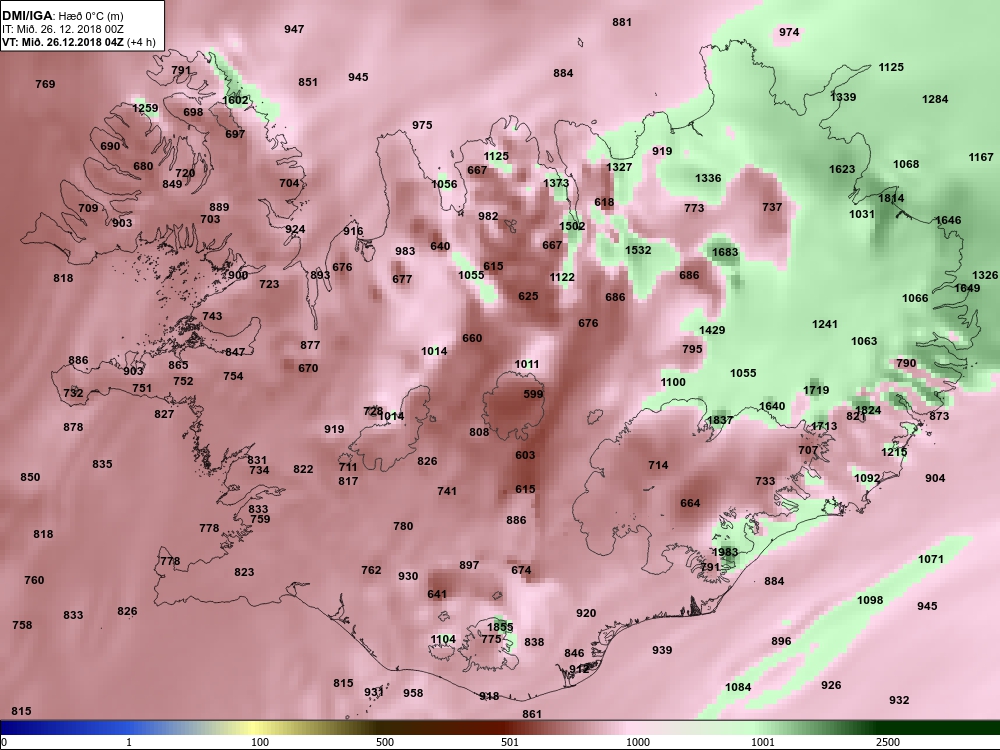Viewport: 1000px width, 750px height.
Task: Click the map value 1098
Action: point(870,599)
